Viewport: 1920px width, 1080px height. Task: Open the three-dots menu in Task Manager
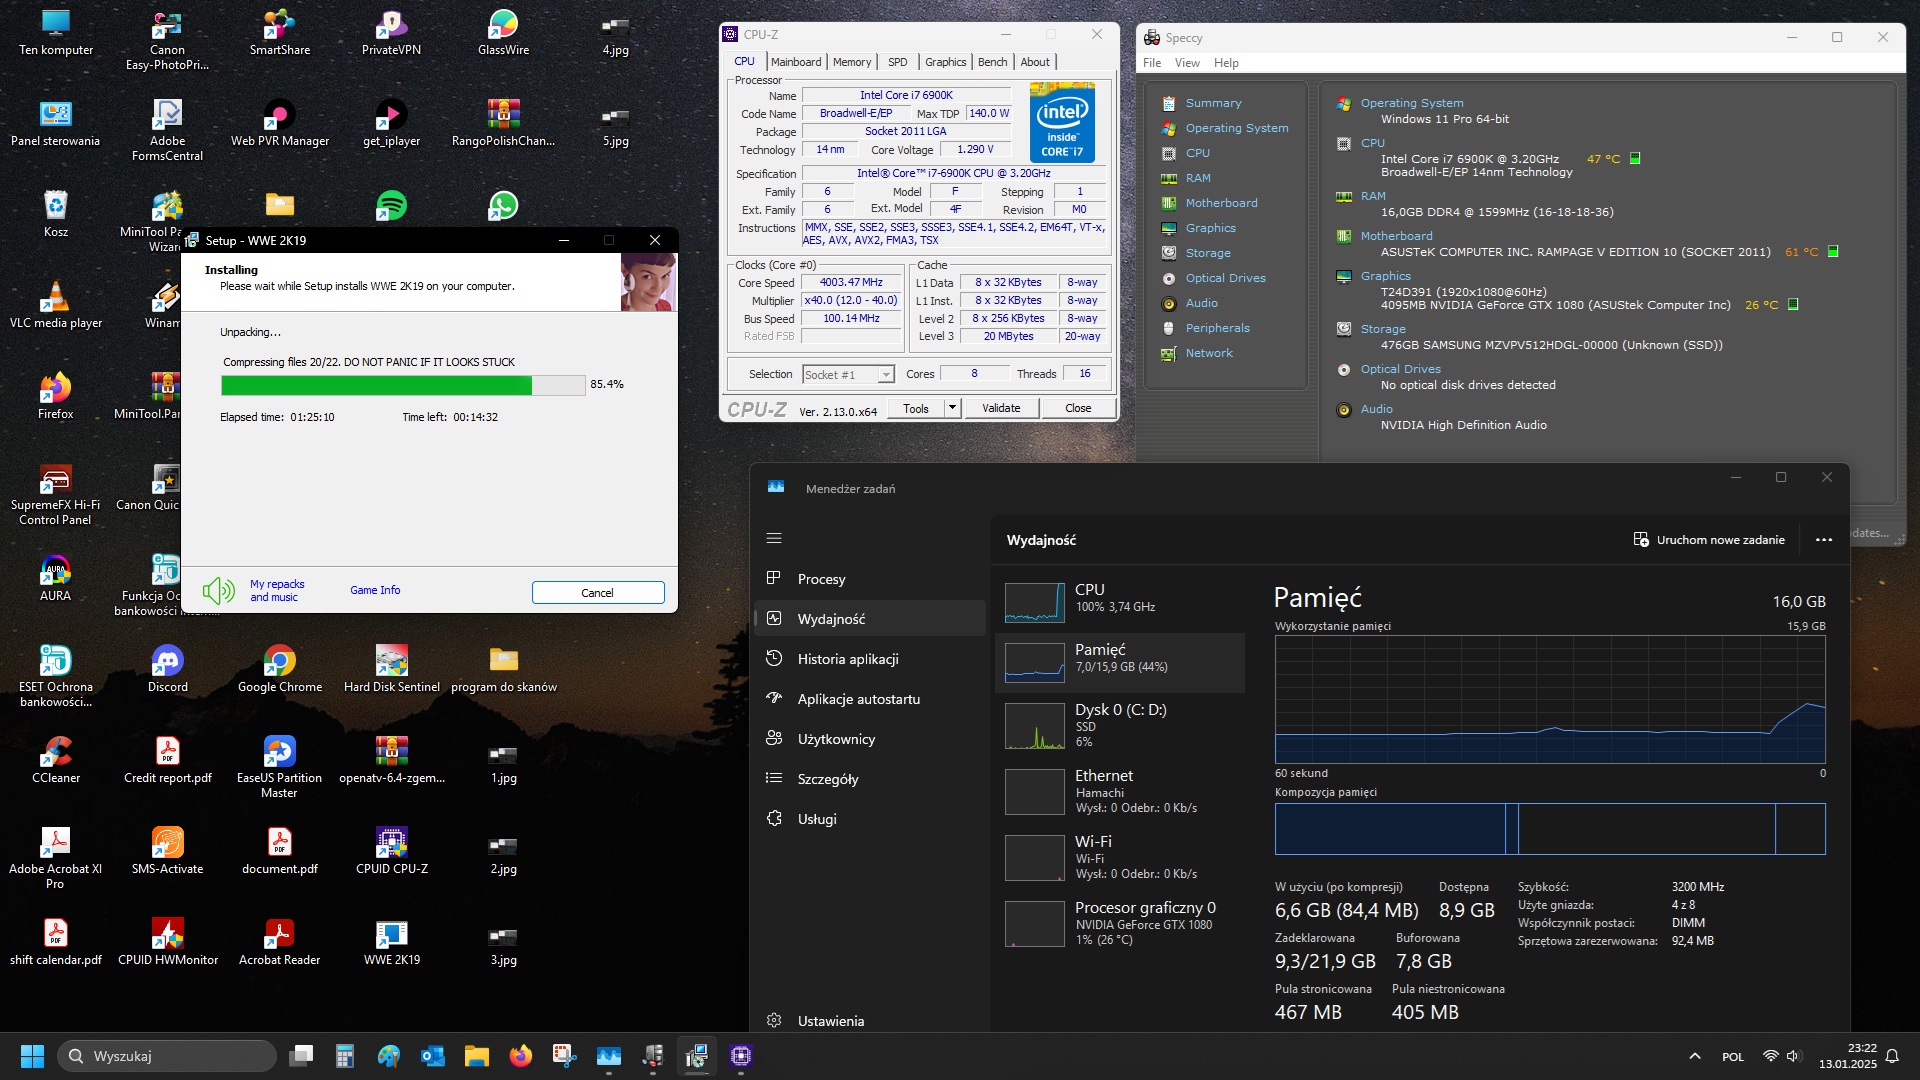pyautogui.click(x=1824, y=540)
